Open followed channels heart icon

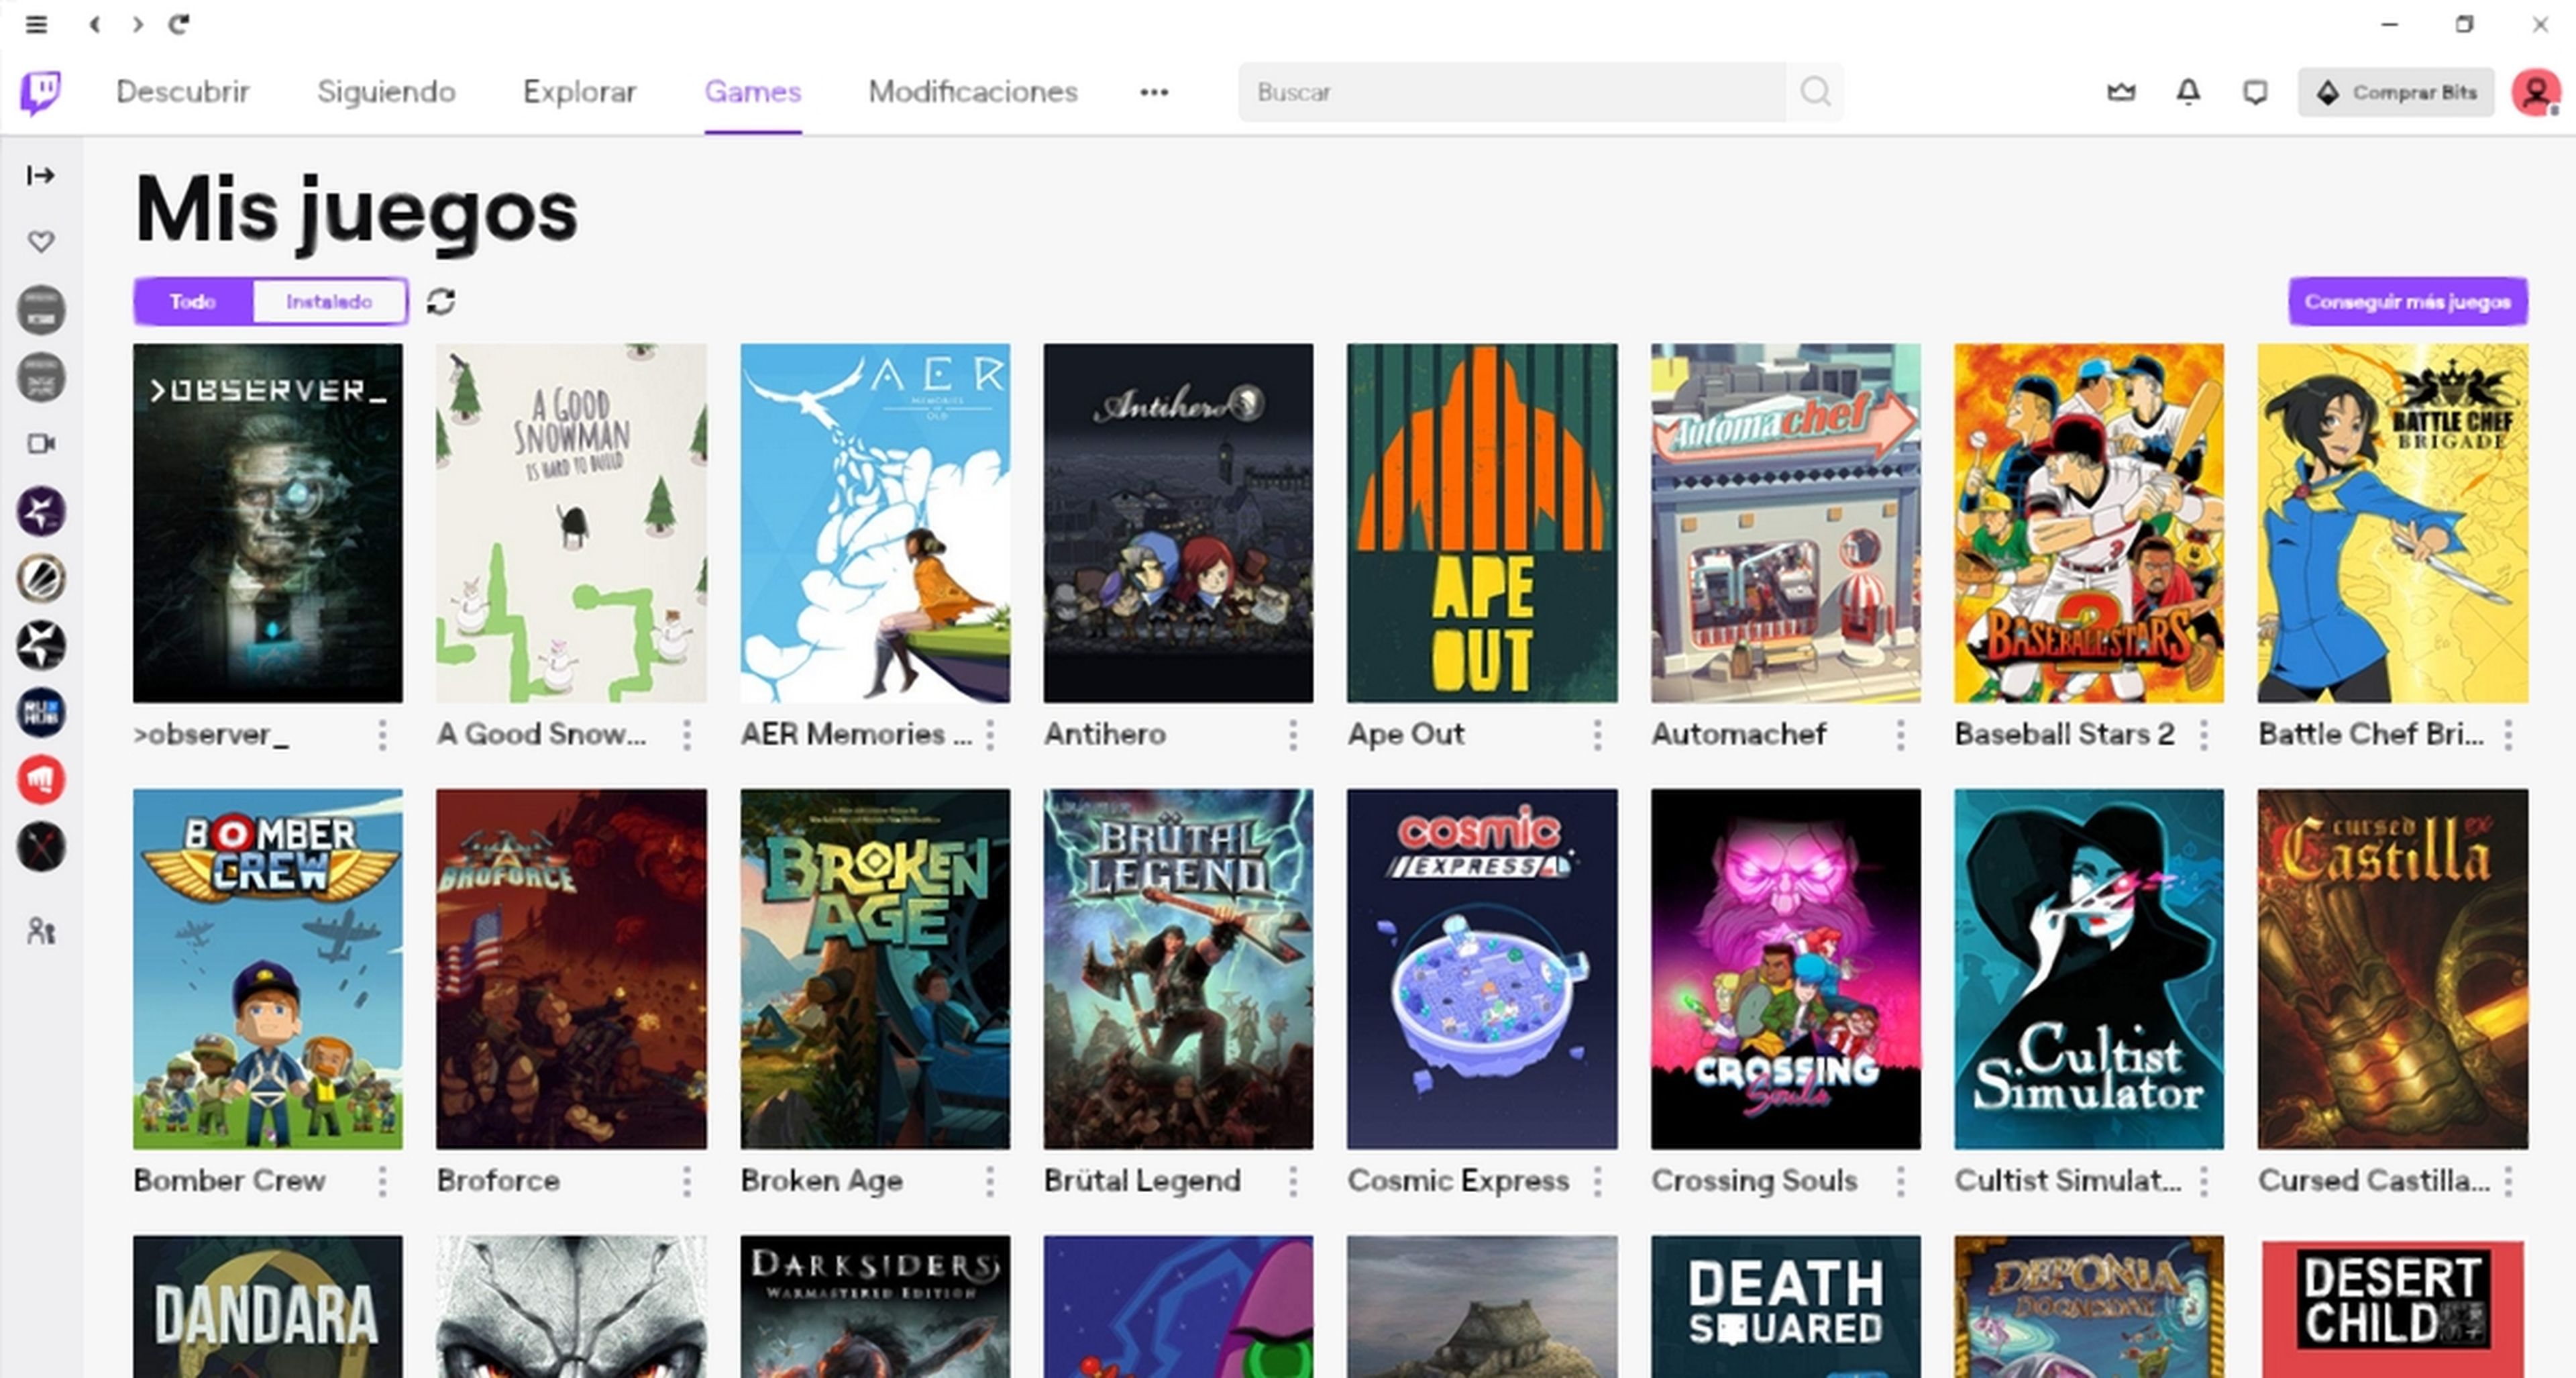(x=40, y=241)
